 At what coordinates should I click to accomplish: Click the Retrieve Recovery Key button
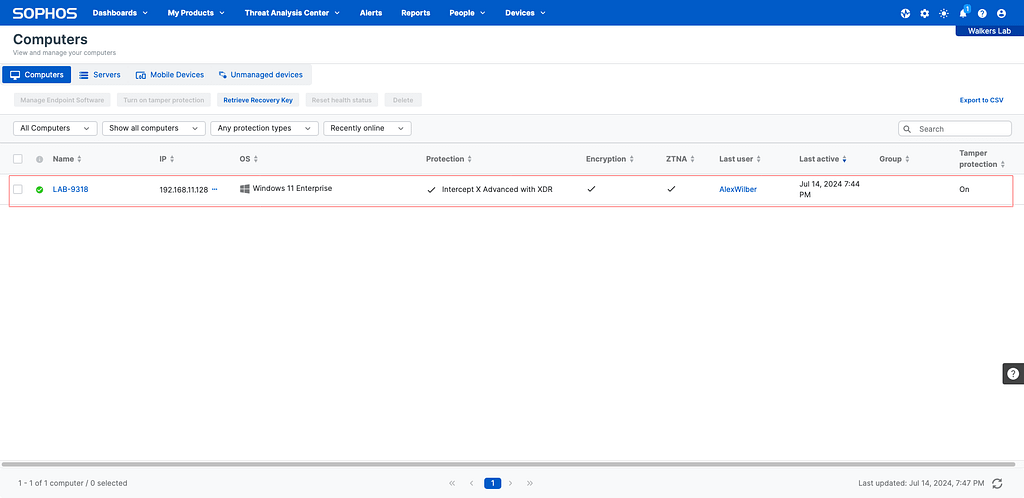[x=258, y=100]
